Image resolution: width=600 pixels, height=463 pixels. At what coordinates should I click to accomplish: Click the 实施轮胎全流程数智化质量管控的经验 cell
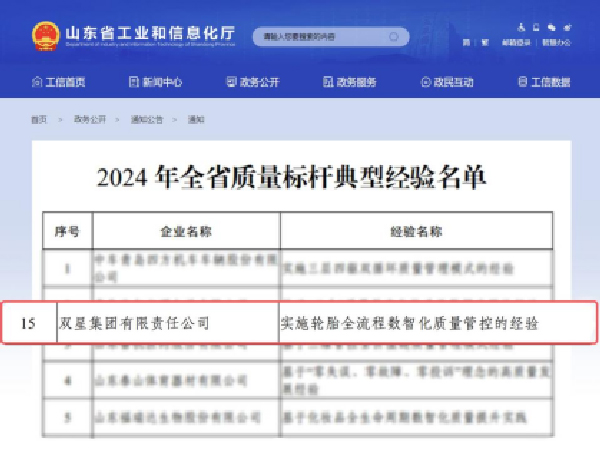(x=437, y=323)
